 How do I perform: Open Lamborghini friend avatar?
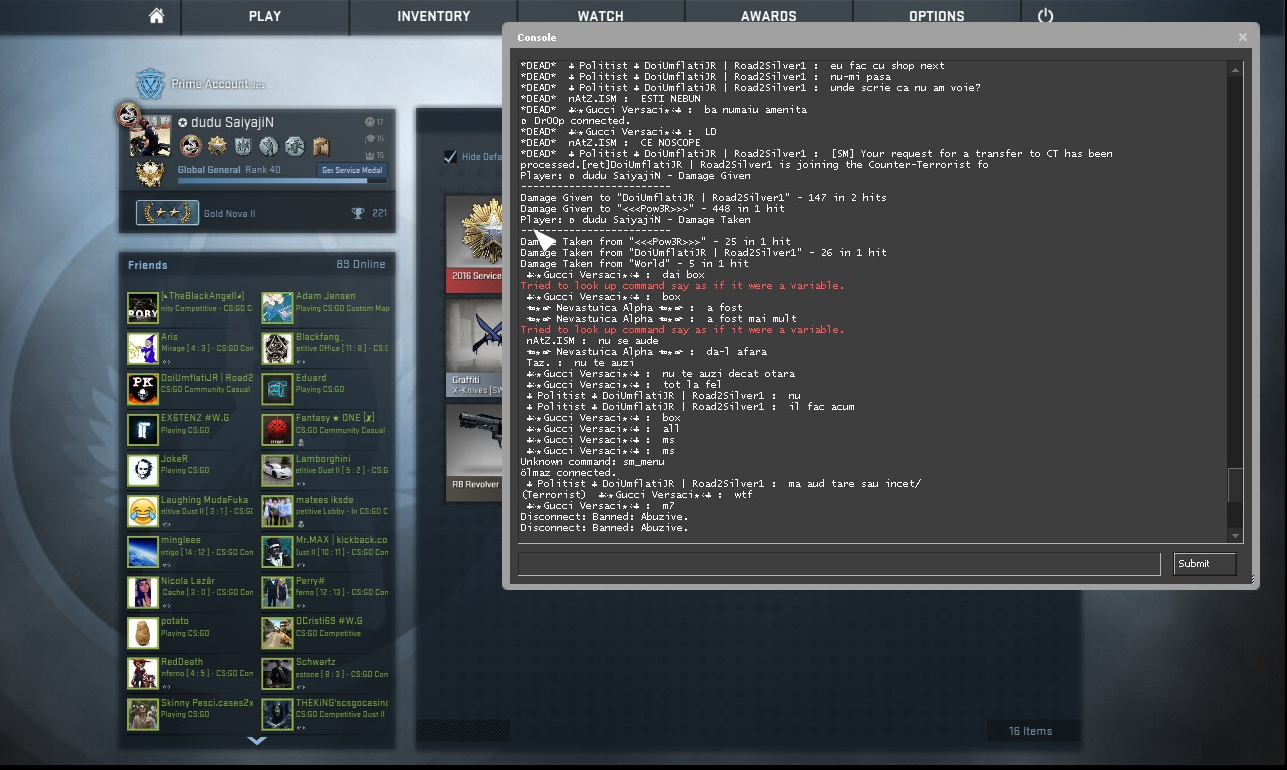tap(277, 470)
